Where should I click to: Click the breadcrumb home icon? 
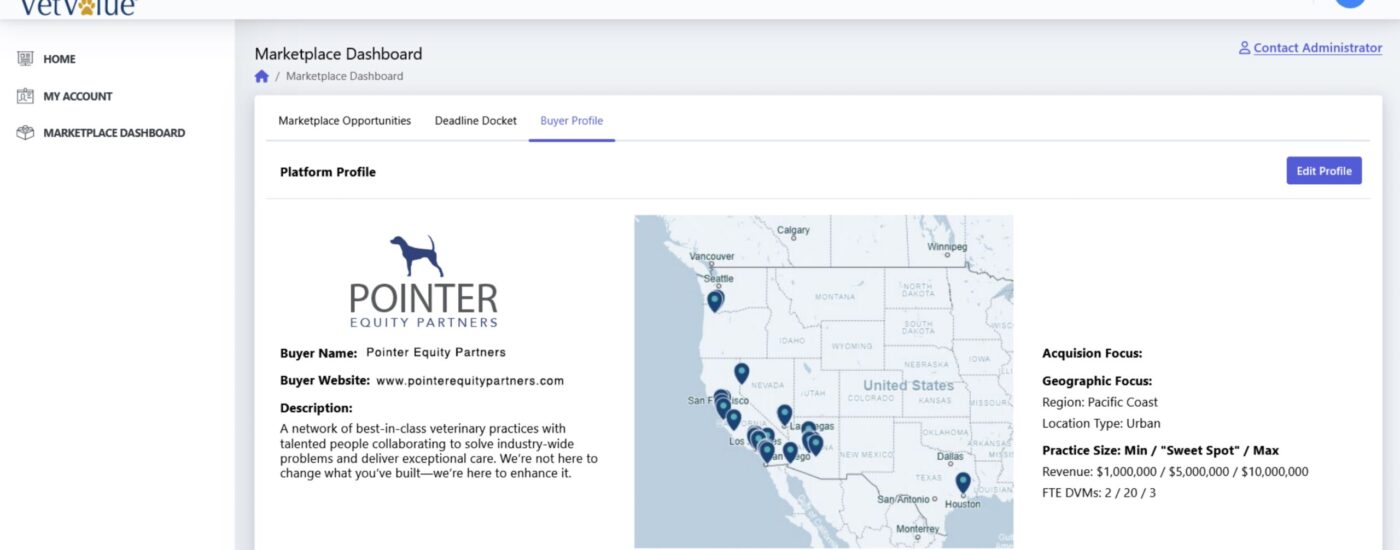262,76
